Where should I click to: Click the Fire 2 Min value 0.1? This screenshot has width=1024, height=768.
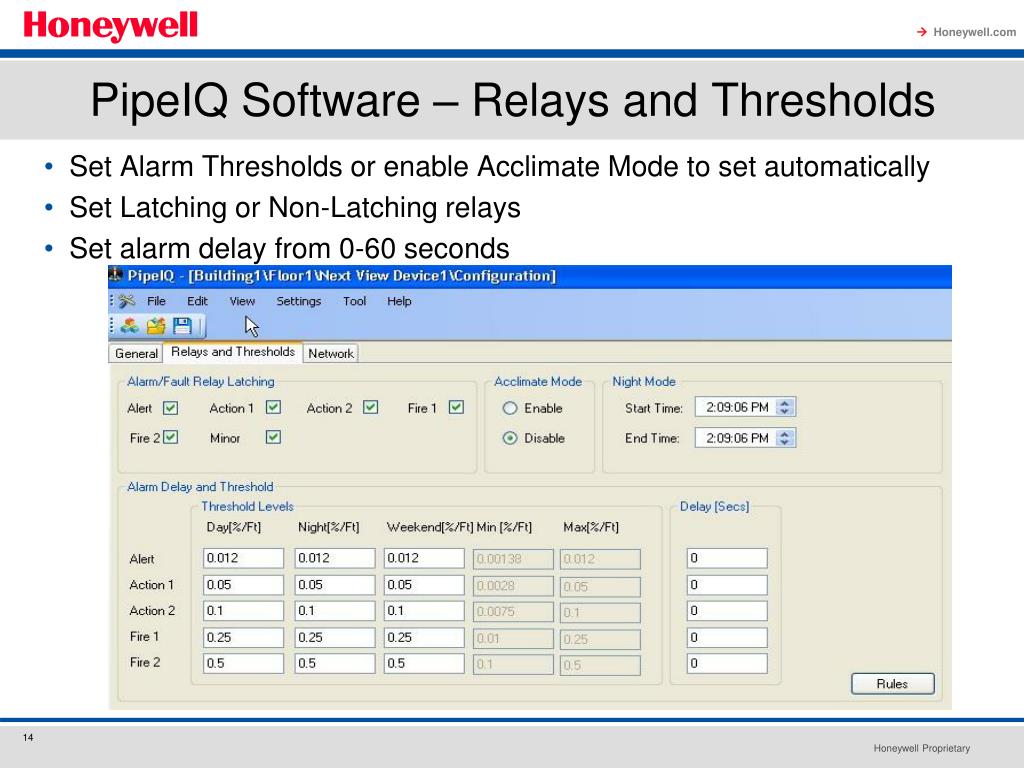point(513,665)
